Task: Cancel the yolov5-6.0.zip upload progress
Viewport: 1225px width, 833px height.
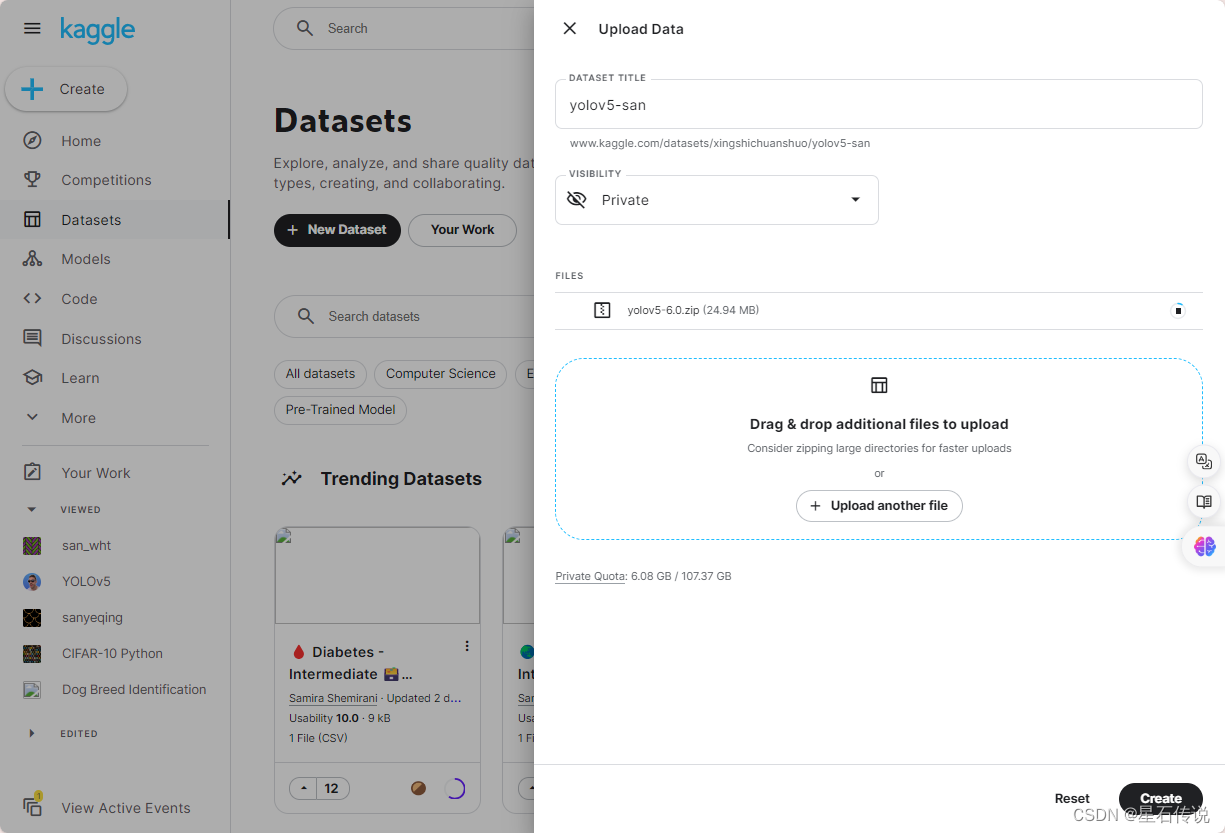Action: click(x=1178, y=310)
